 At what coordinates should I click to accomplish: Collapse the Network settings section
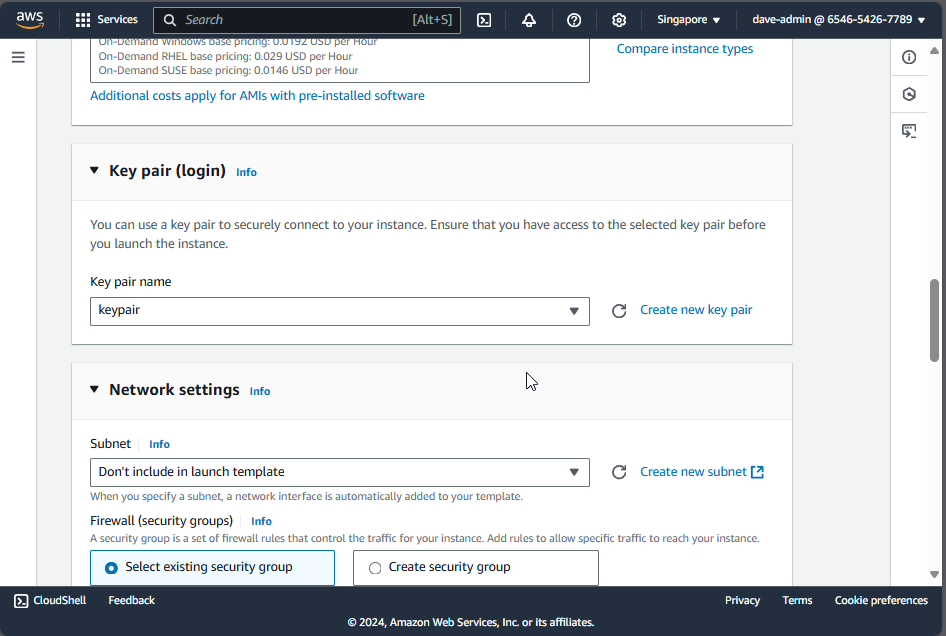pyautogui.click(x=95, y=390)
